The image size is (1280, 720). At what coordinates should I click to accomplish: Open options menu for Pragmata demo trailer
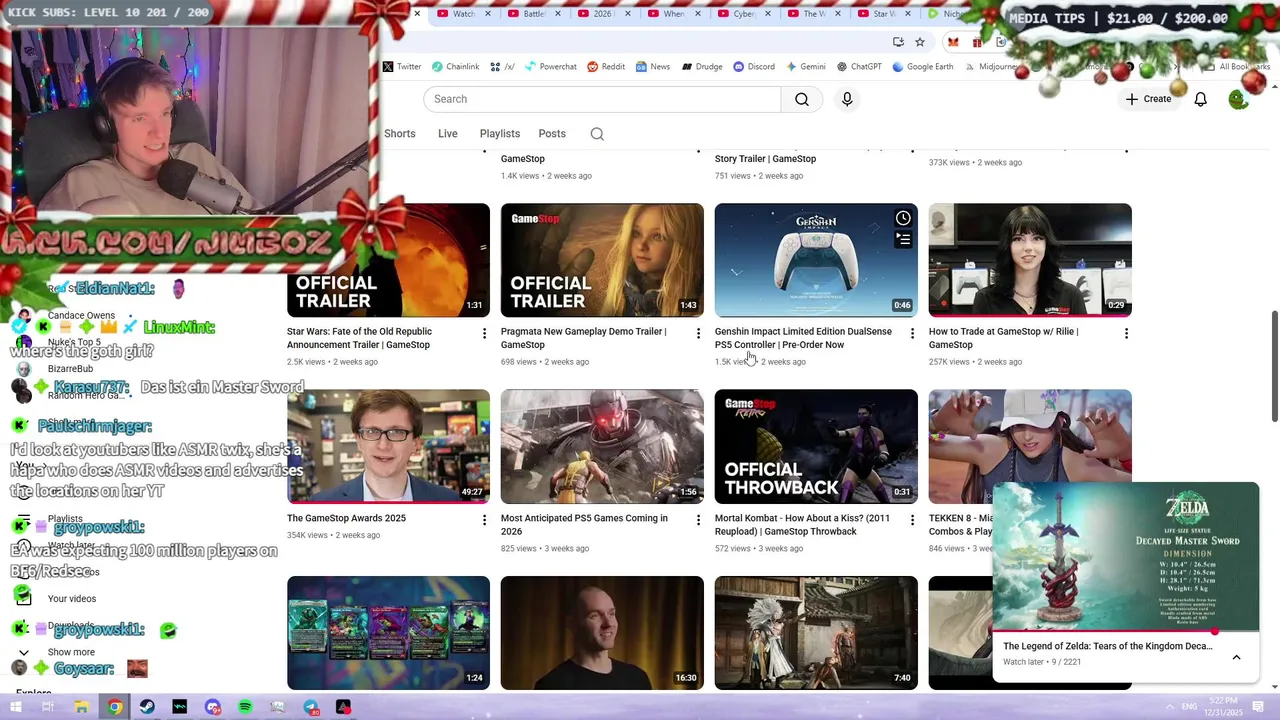[x=698, y=333]
